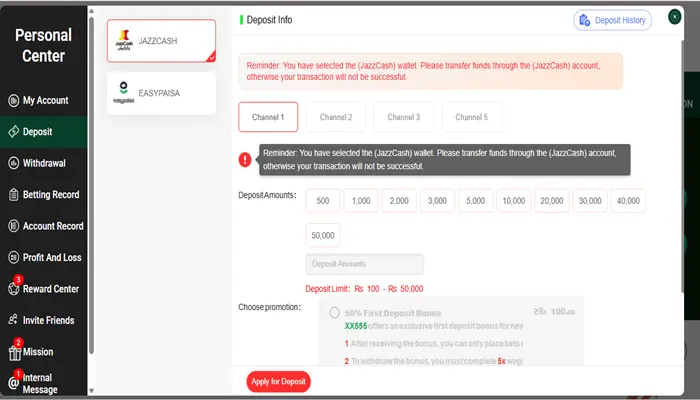This screenshot has height=400, width=700.
Task: Go to Betting Record
Action: pos(43,195)
